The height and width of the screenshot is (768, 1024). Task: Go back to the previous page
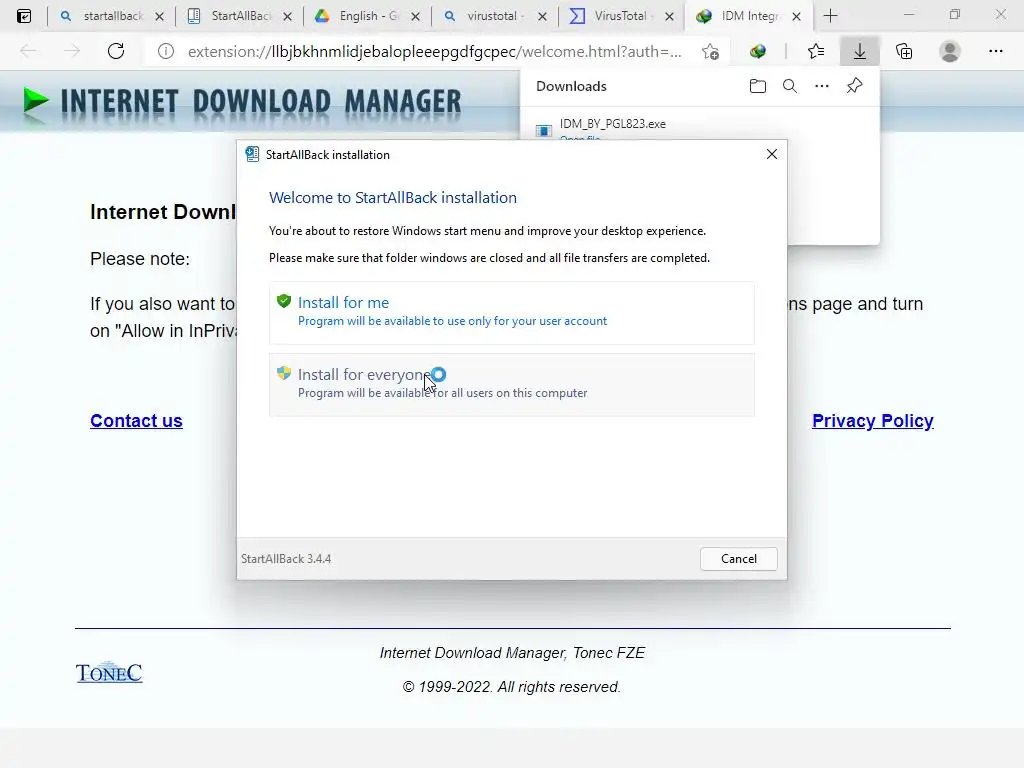(x=28, y=51)
